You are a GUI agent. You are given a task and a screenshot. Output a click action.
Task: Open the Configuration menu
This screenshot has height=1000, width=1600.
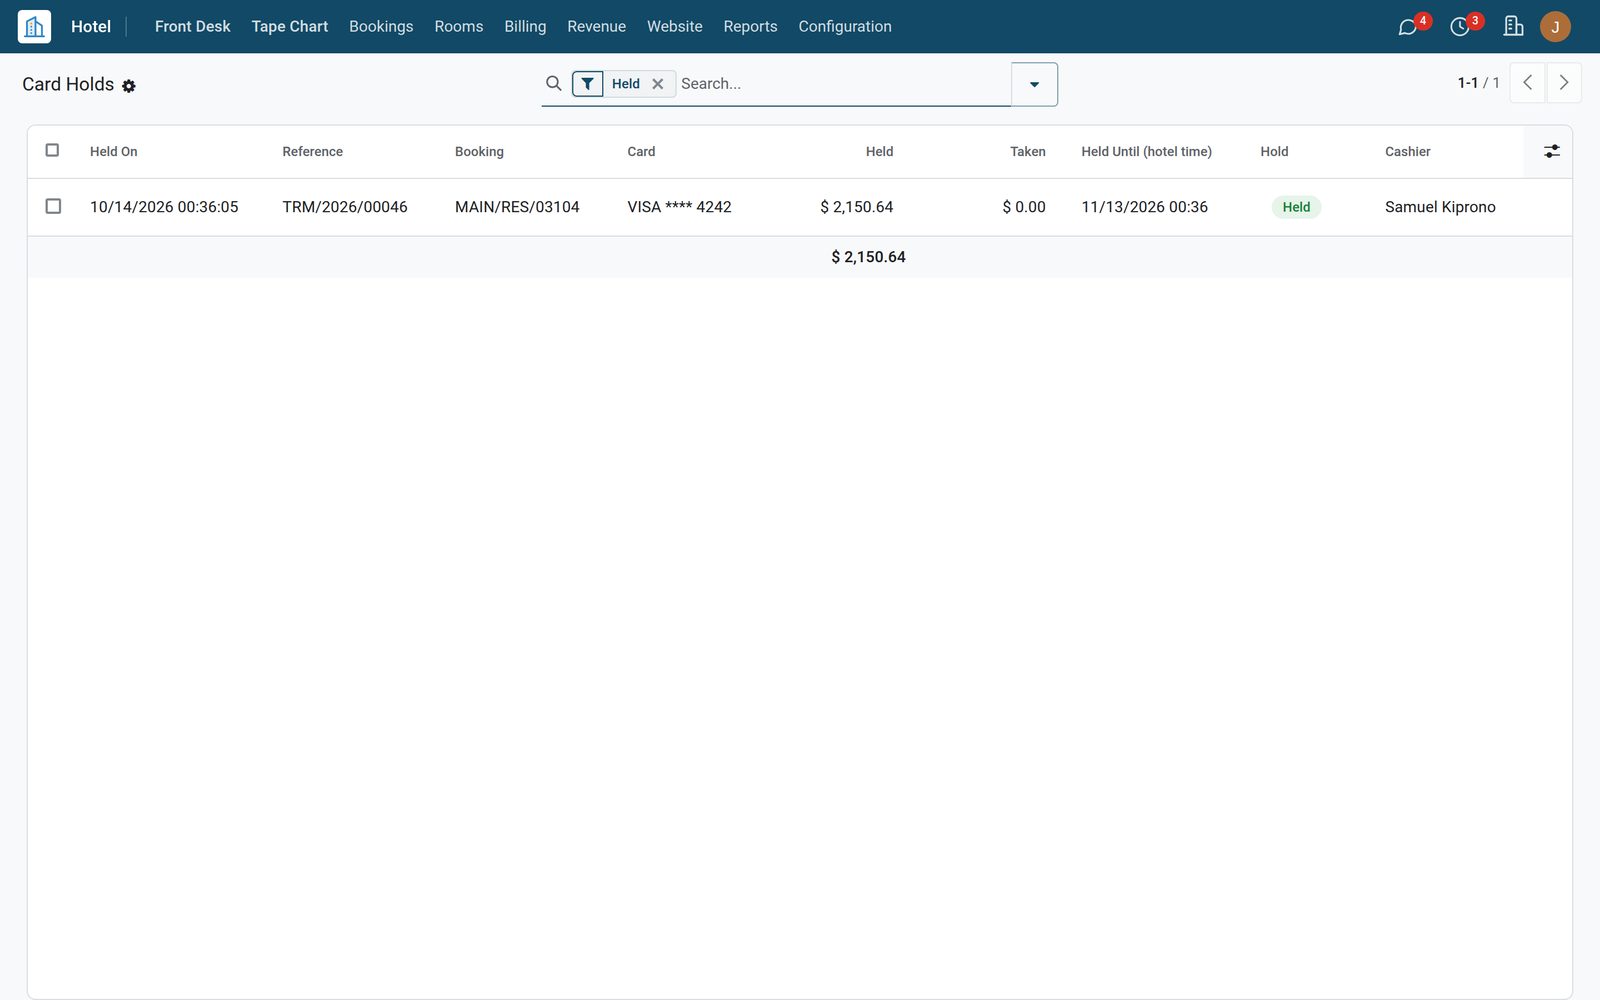(x=845, y=26)
